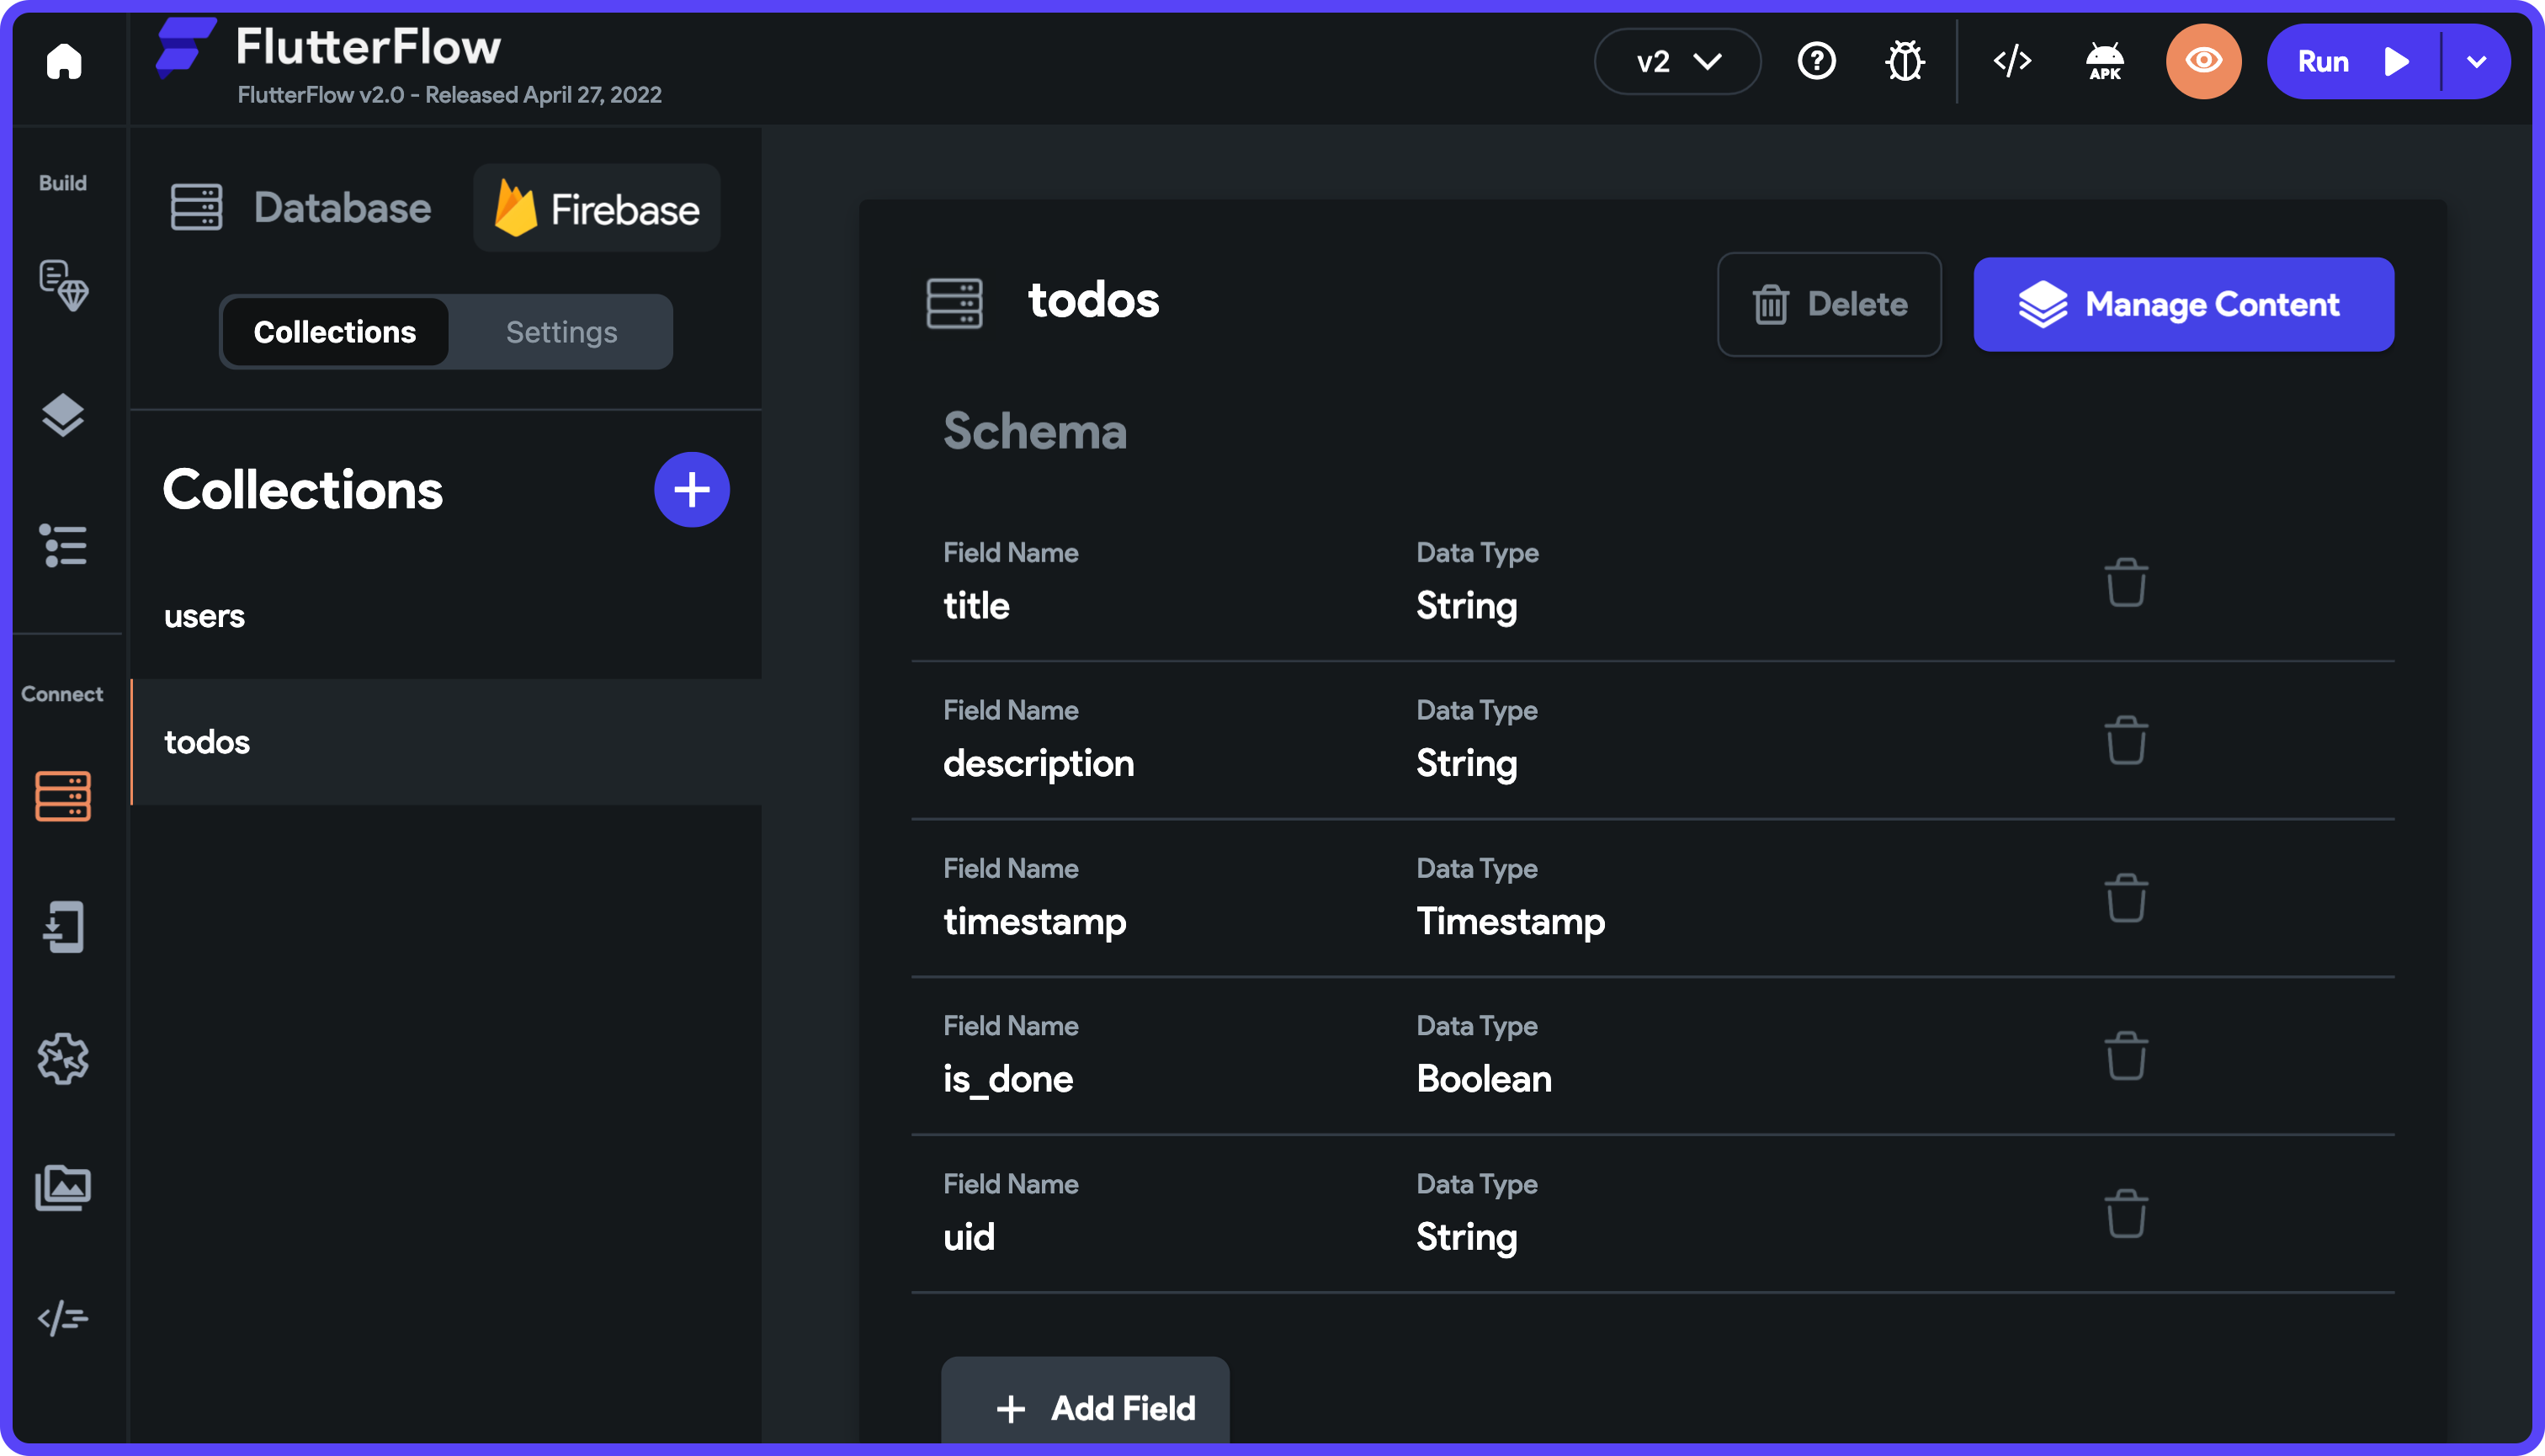This screenshot has height=1456, width=2545.
Task: Delete the description field trash icon
Action: click(x=2126, y=740)
